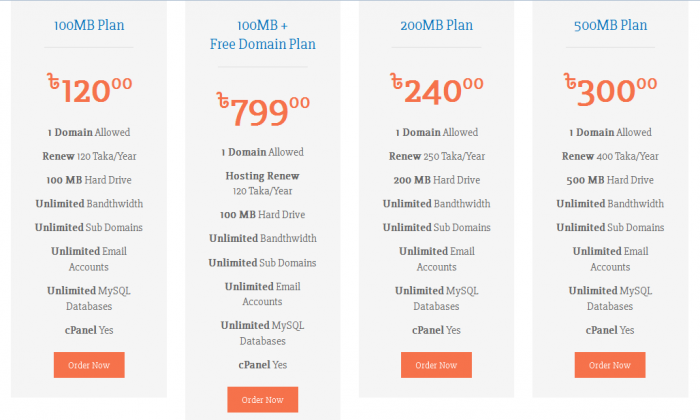Click "Unlimited MySQL Databases" in the 500MB Plan

(610, 298)
